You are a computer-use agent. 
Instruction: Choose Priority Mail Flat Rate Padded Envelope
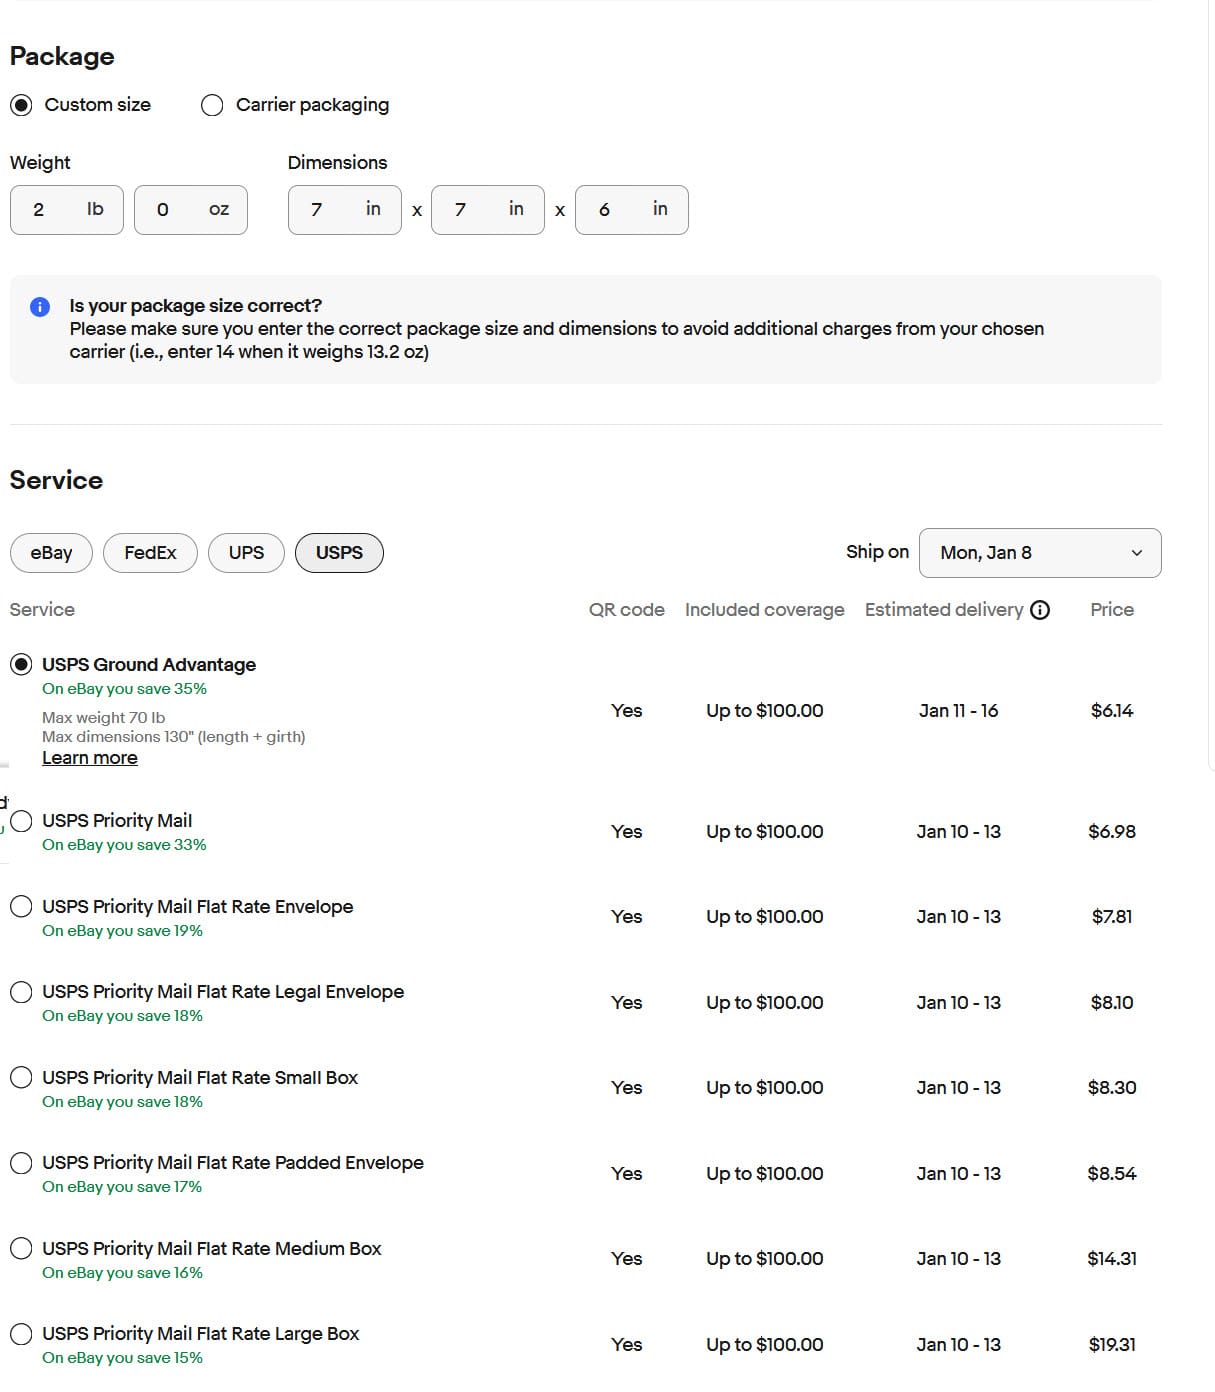coord(21,1163)
